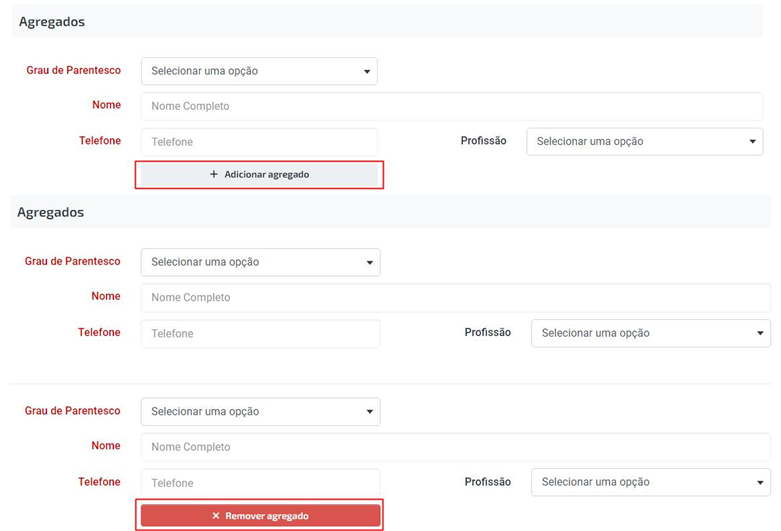Expand the first Profissão dropdown
Screen dimensions: 781x531
pos(645,141)
